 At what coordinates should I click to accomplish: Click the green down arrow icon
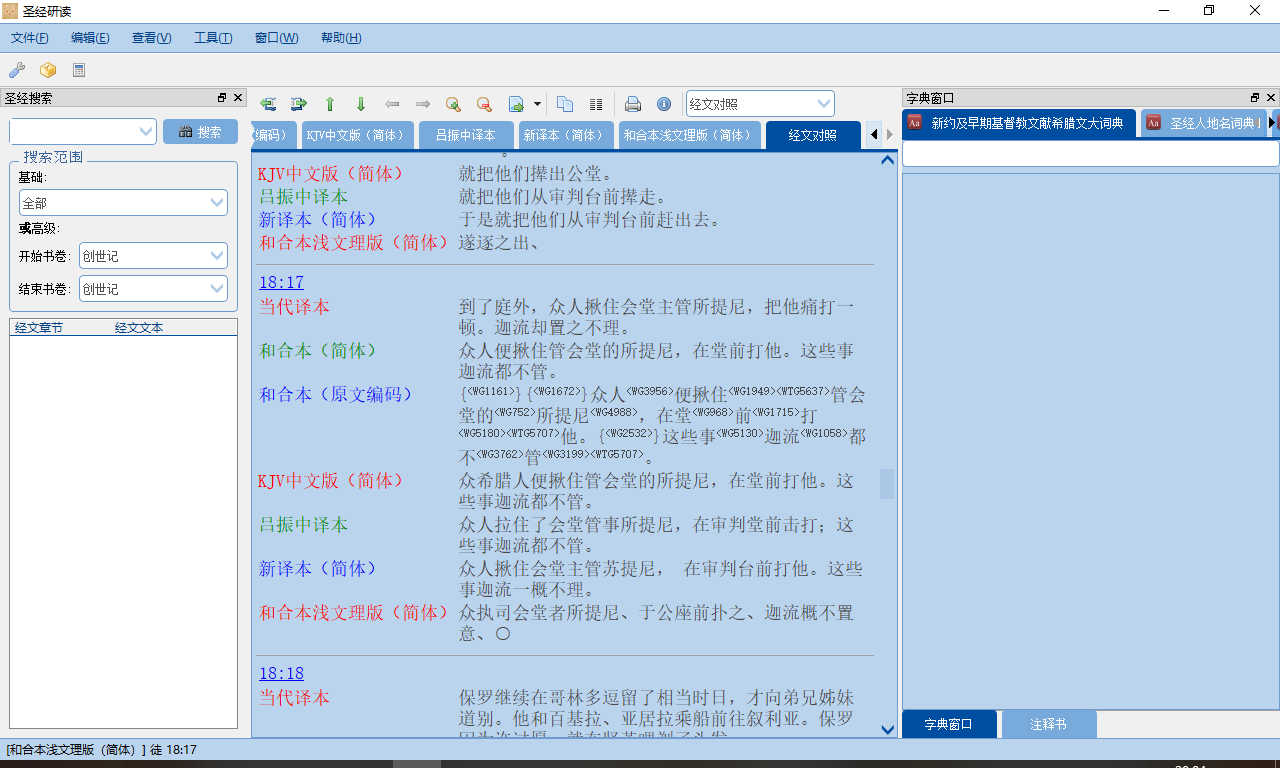tap(361, 104)
